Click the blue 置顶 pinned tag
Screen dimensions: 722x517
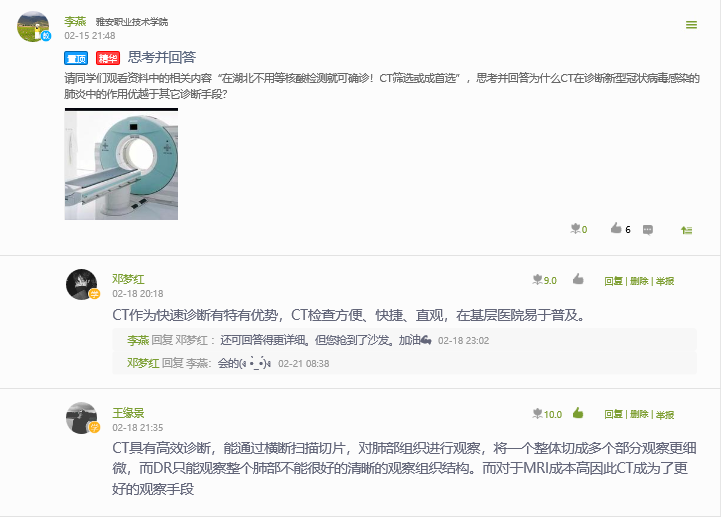click(x=76, y=58)
